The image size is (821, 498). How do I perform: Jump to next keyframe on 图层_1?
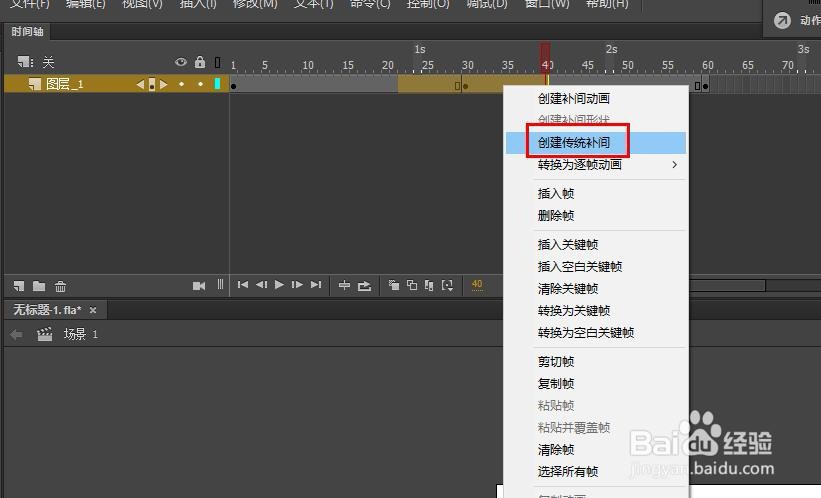(x=163, y=84)
